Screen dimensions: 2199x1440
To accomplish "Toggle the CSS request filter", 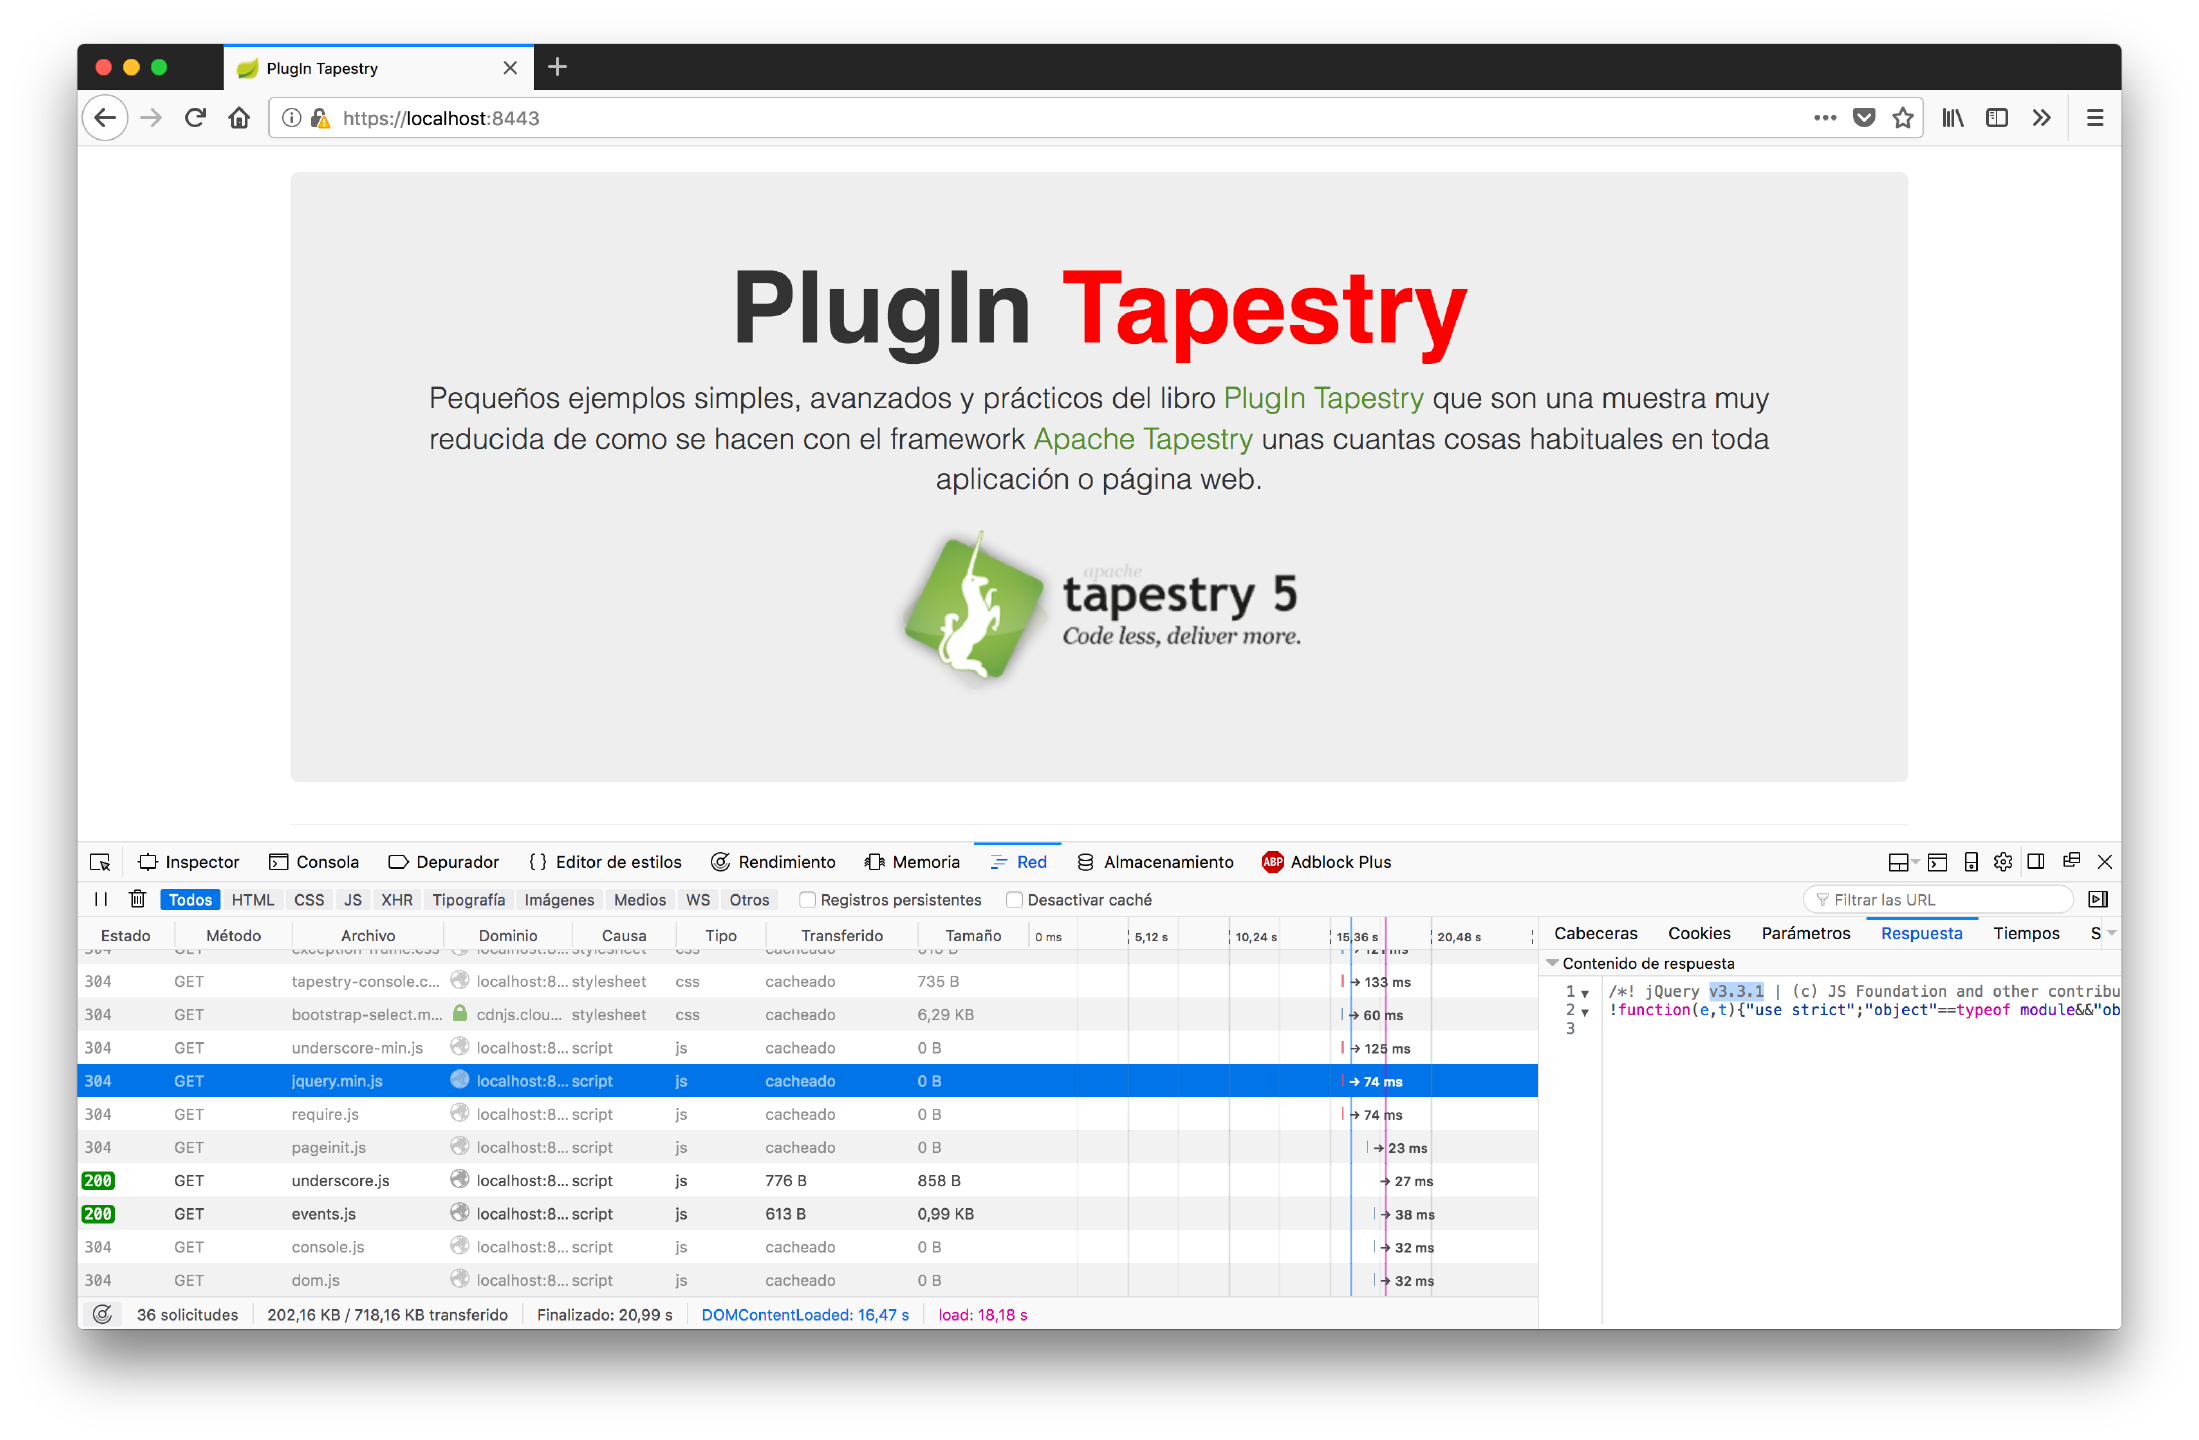I will [x=309, y=900].
